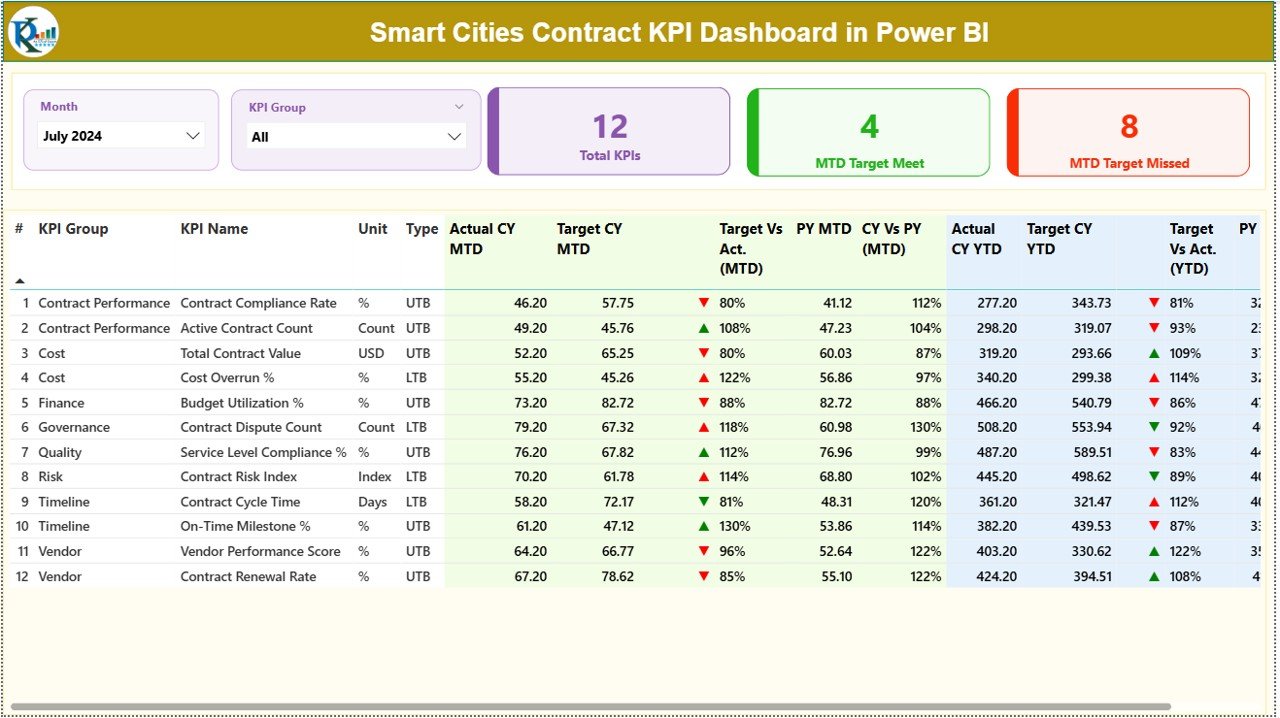This screenshot has width=1280, height=718.
Task: Click the PY MTD column header
Action: click(x=826, y=228)
